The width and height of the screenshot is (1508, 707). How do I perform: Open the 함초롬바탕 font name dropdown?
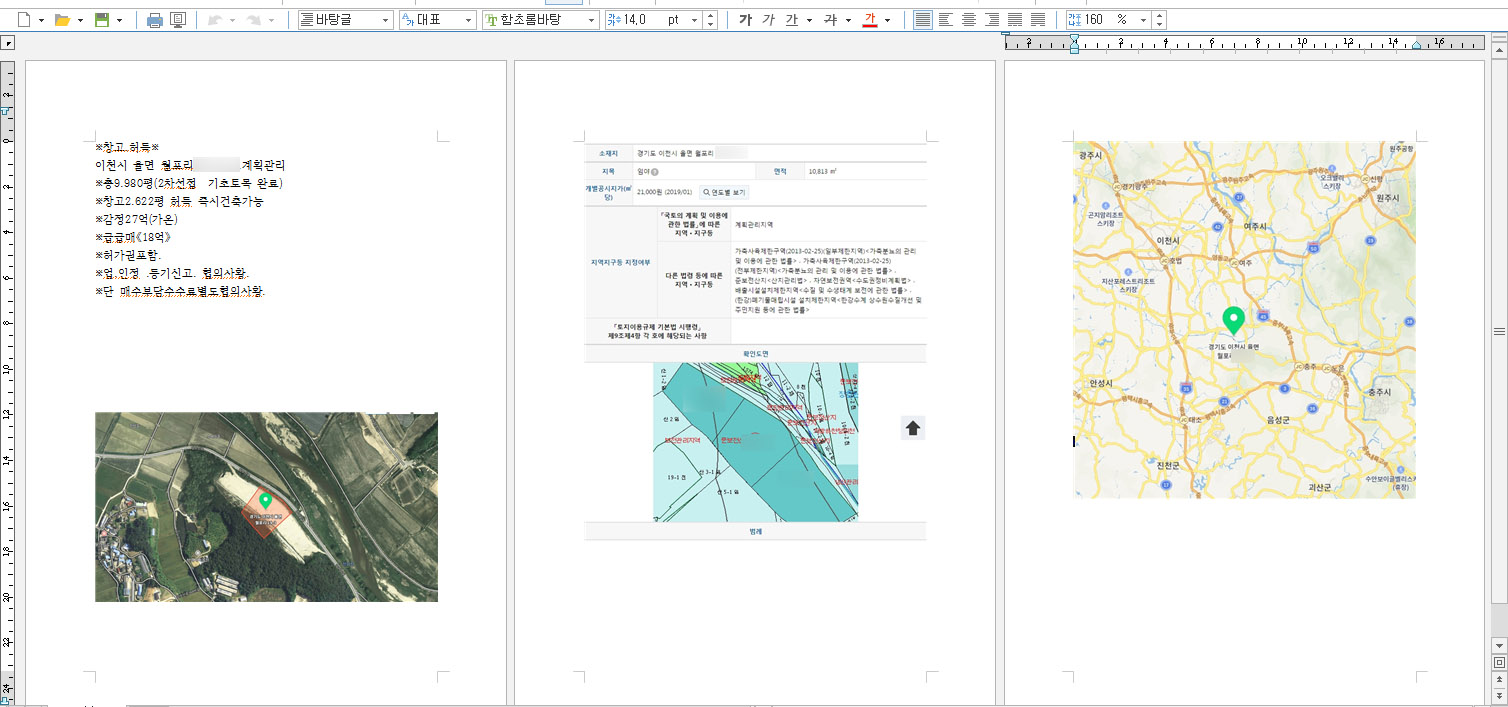tap(591, 20)
